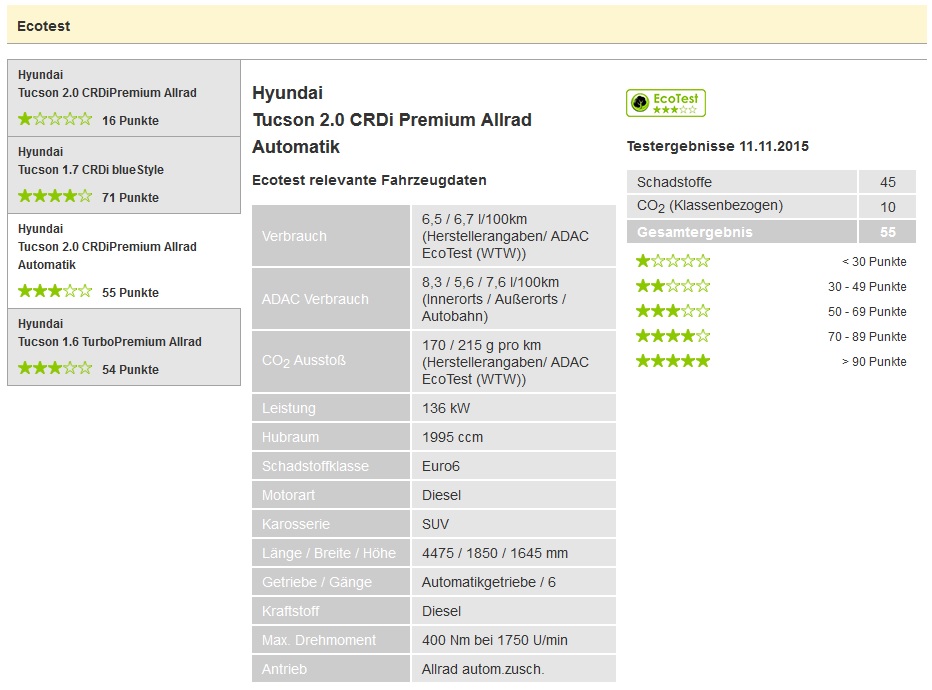Viewport: 932px width, 690px height.
Task: Click the '6,5 / 6,7 l/100km' consumption value
Action: (x=474, y=219)
